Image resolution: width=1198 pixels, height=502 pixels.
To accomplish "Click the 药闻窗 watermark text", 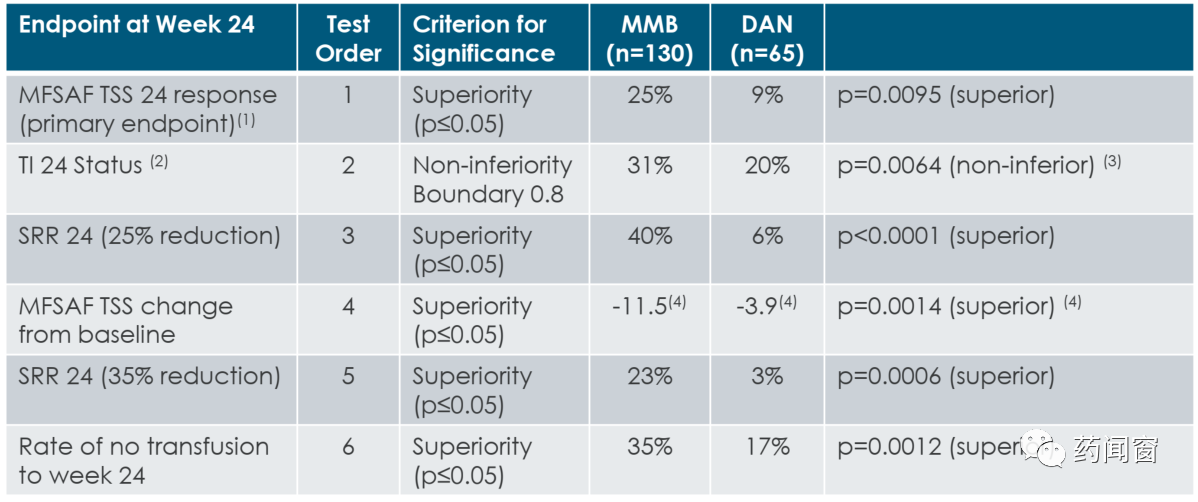I will [x=1116, y=451].
